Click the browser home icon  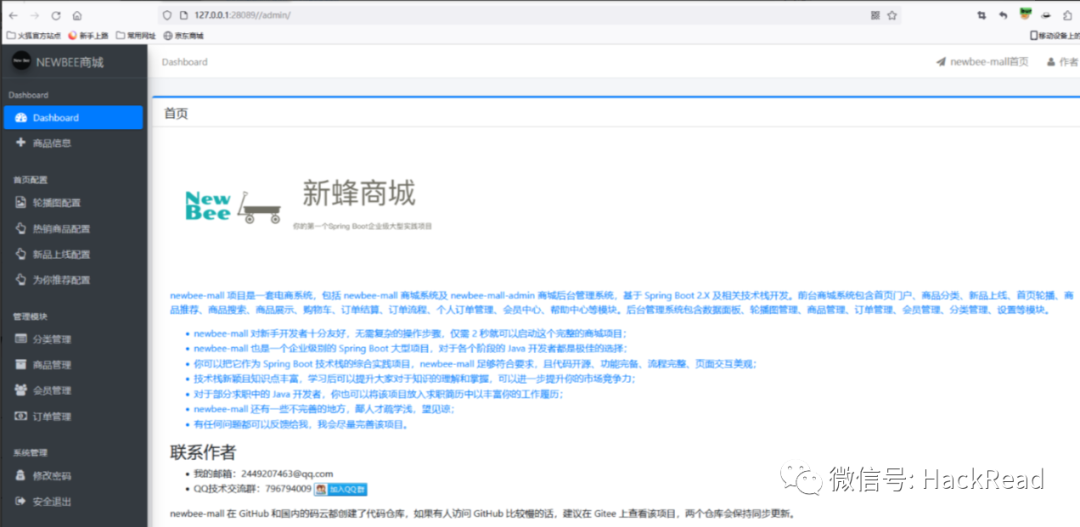coord(77,15)
